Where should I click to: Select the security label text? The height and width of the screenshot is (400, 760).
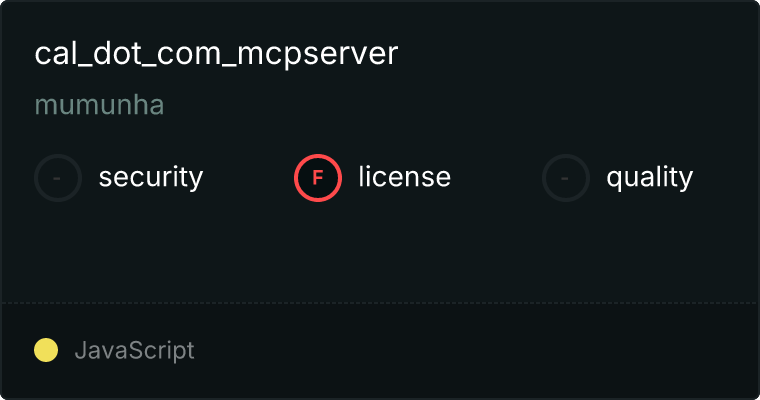151,177
